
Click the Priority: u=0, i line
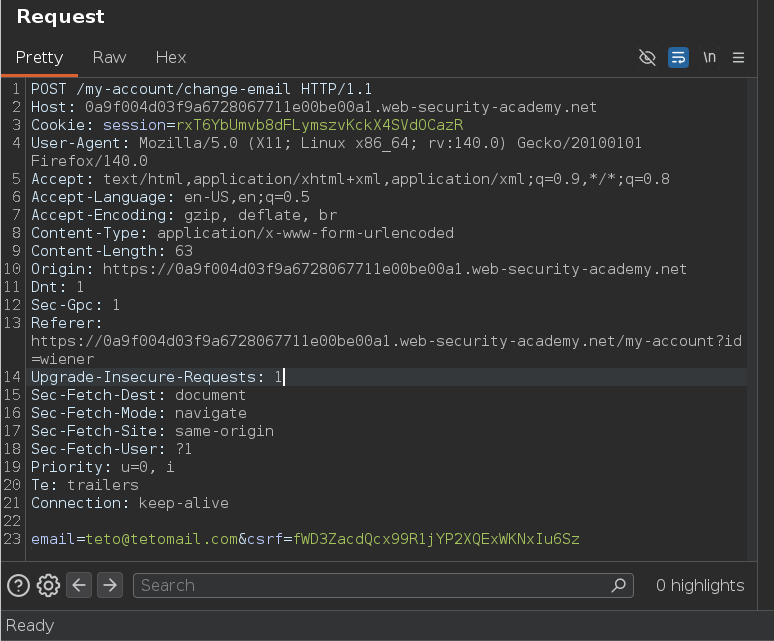point(103,467)
